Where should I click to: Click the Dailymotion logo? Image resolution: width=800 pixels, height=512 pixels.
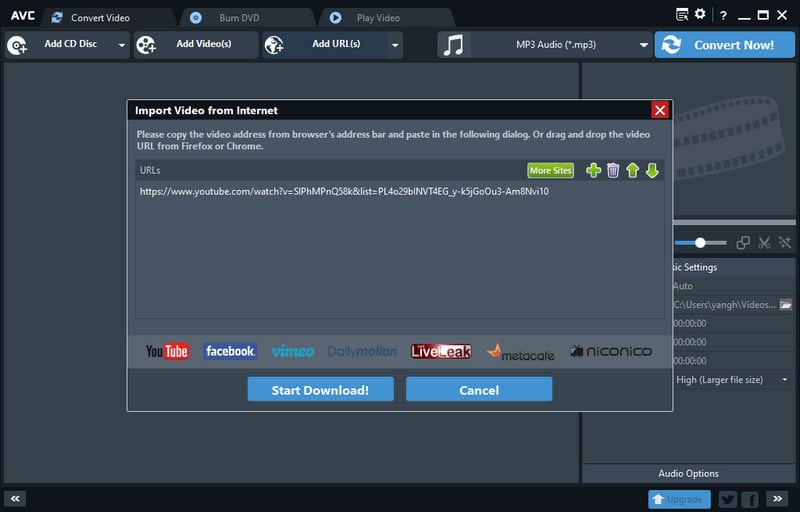tap(362, 351)
